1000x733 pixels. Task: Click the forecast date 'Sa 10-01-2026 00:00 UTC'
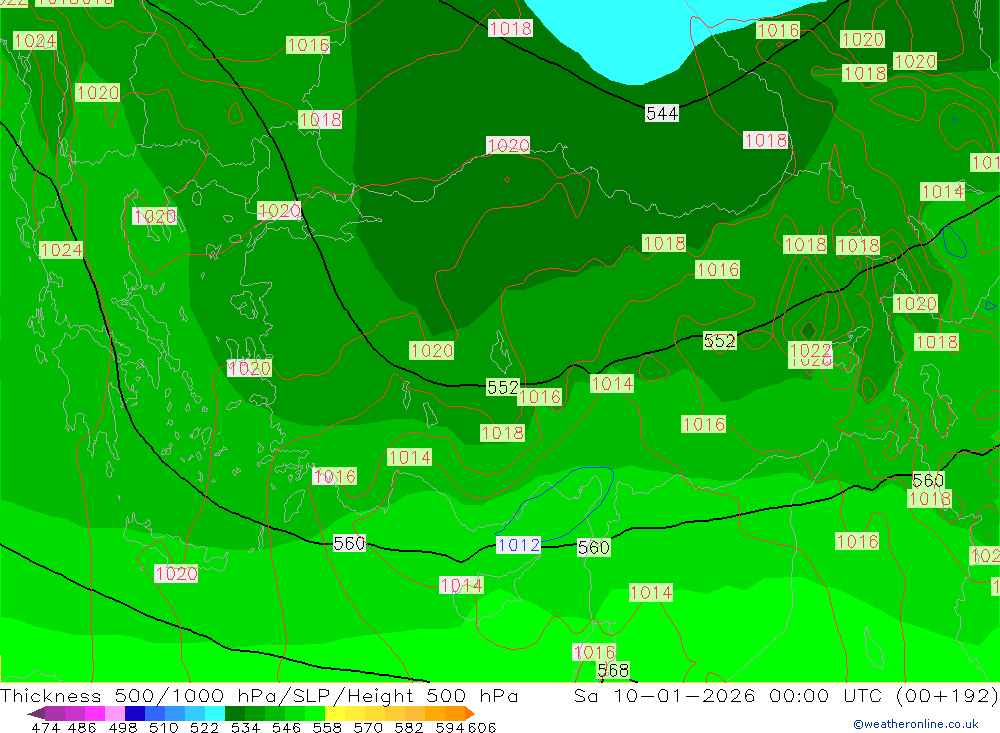point(728,695)
